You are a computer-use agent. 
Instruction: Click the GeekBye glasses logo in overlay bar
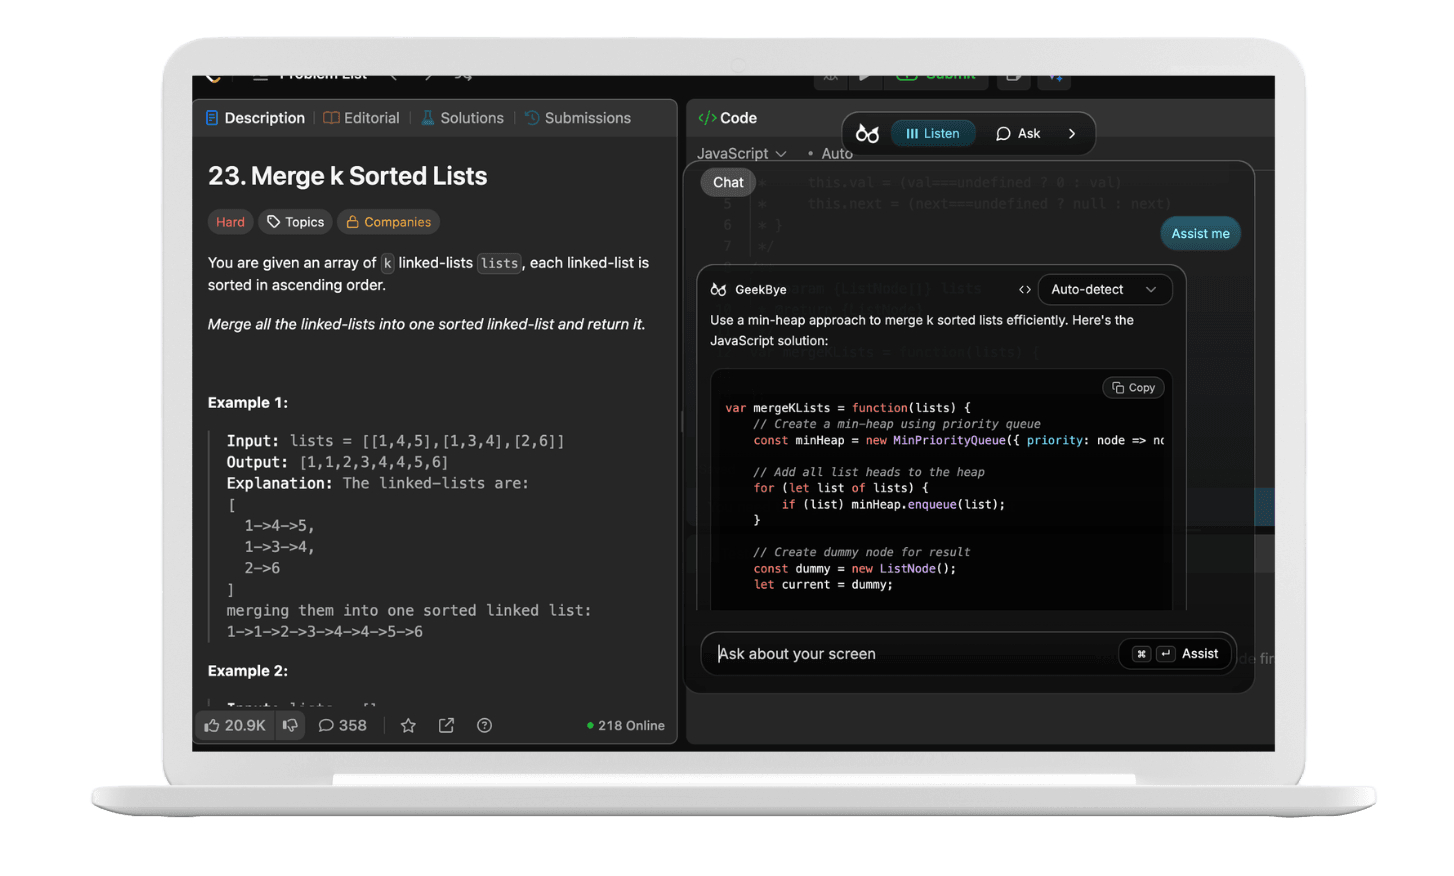867,134
